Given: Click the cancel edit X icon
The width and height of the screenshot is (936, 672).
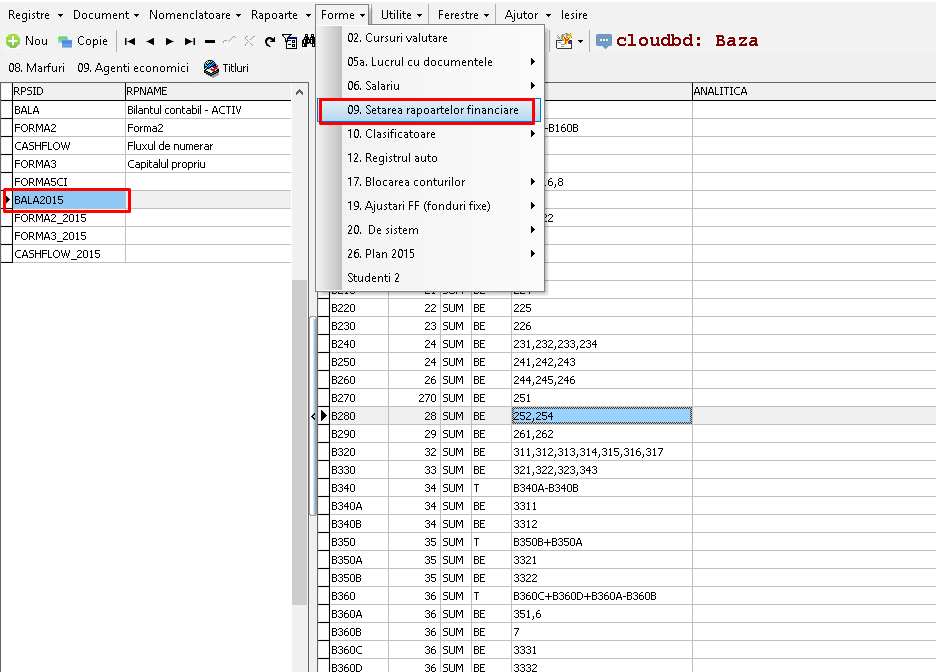Looking at the screenshot, I should [x=250, y=41].
